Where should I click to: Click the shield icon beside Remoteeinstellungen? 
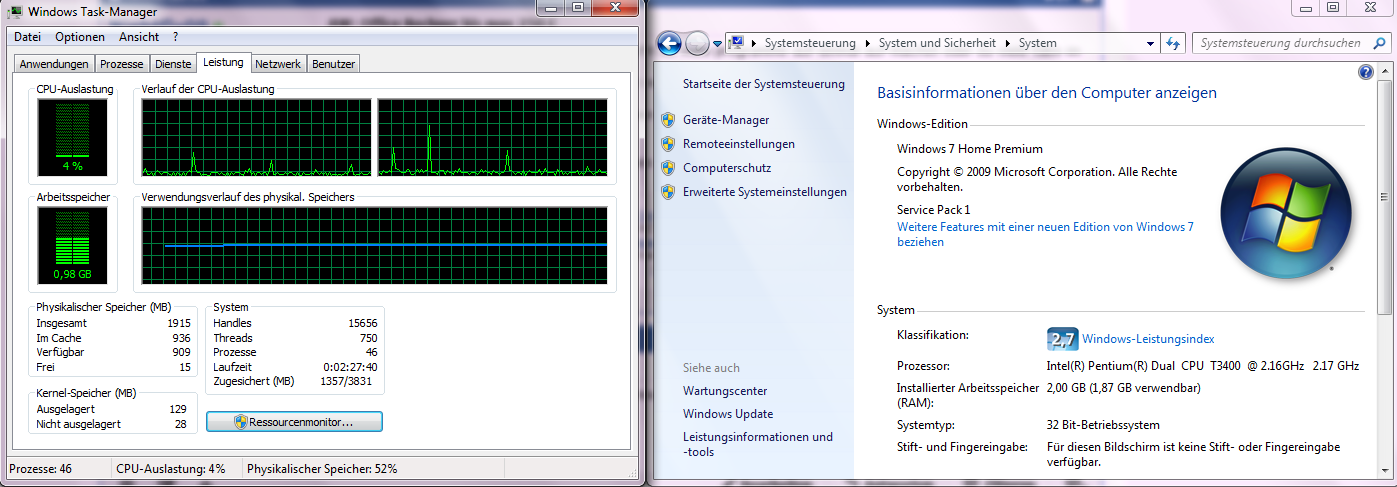coord(668,144)
